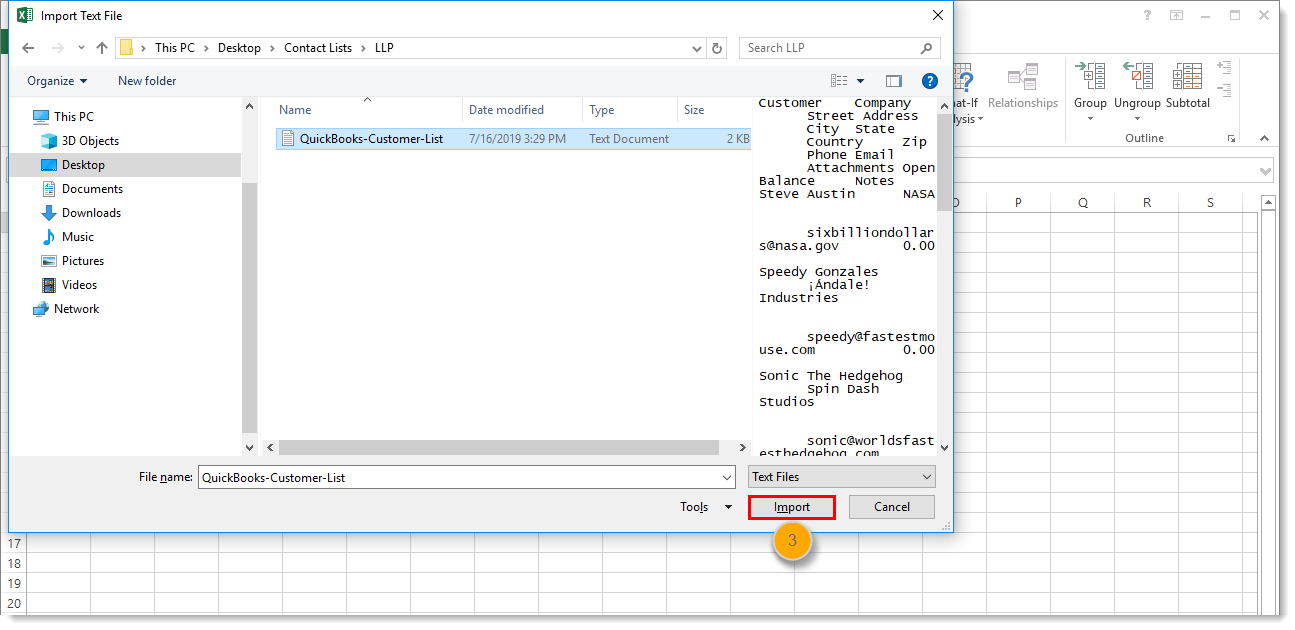Click Excel Show Detail icon
The height and width of the screenshot is (630, 1295).
pos(1224,67)
